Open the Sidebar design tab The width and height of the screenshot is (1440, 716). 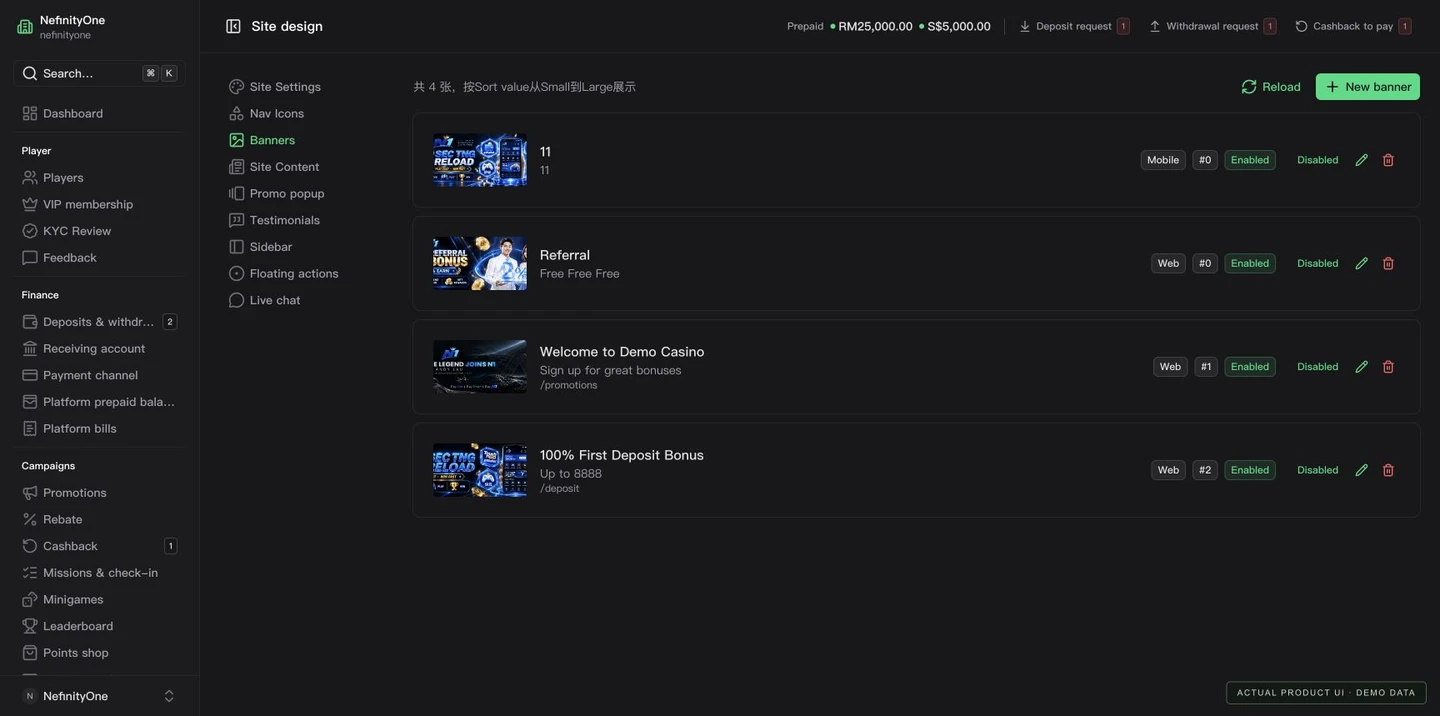tap(261, 247)
